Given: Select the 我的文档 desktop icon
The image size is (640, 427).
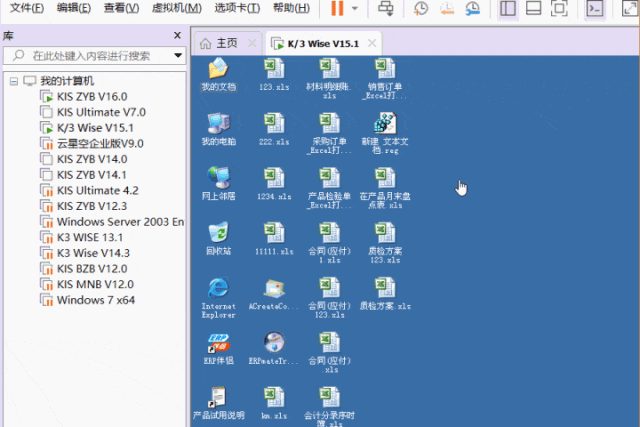Looking at the screenshot, I should click(218, 75).
